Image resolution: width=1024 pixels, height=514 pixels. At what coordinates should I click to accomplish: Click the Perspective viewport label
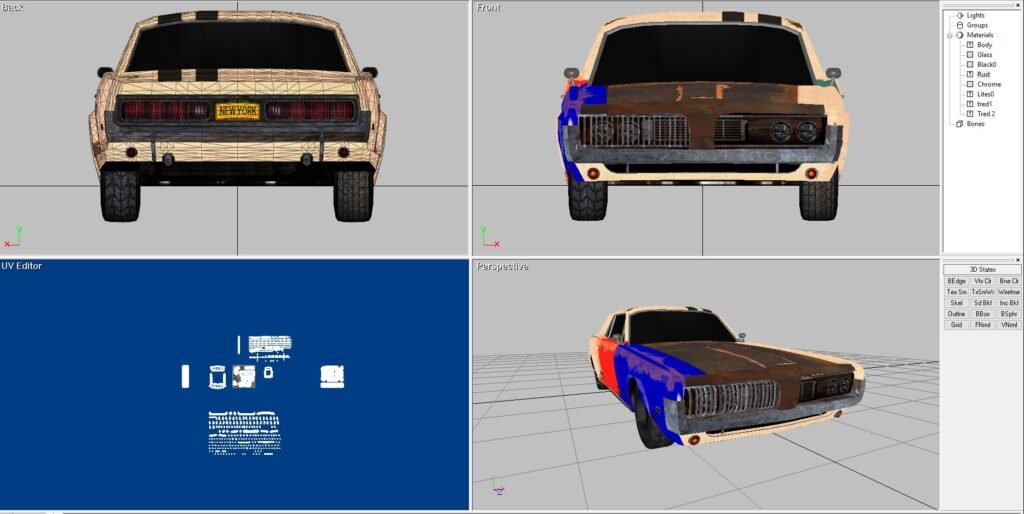pos(502,267)
